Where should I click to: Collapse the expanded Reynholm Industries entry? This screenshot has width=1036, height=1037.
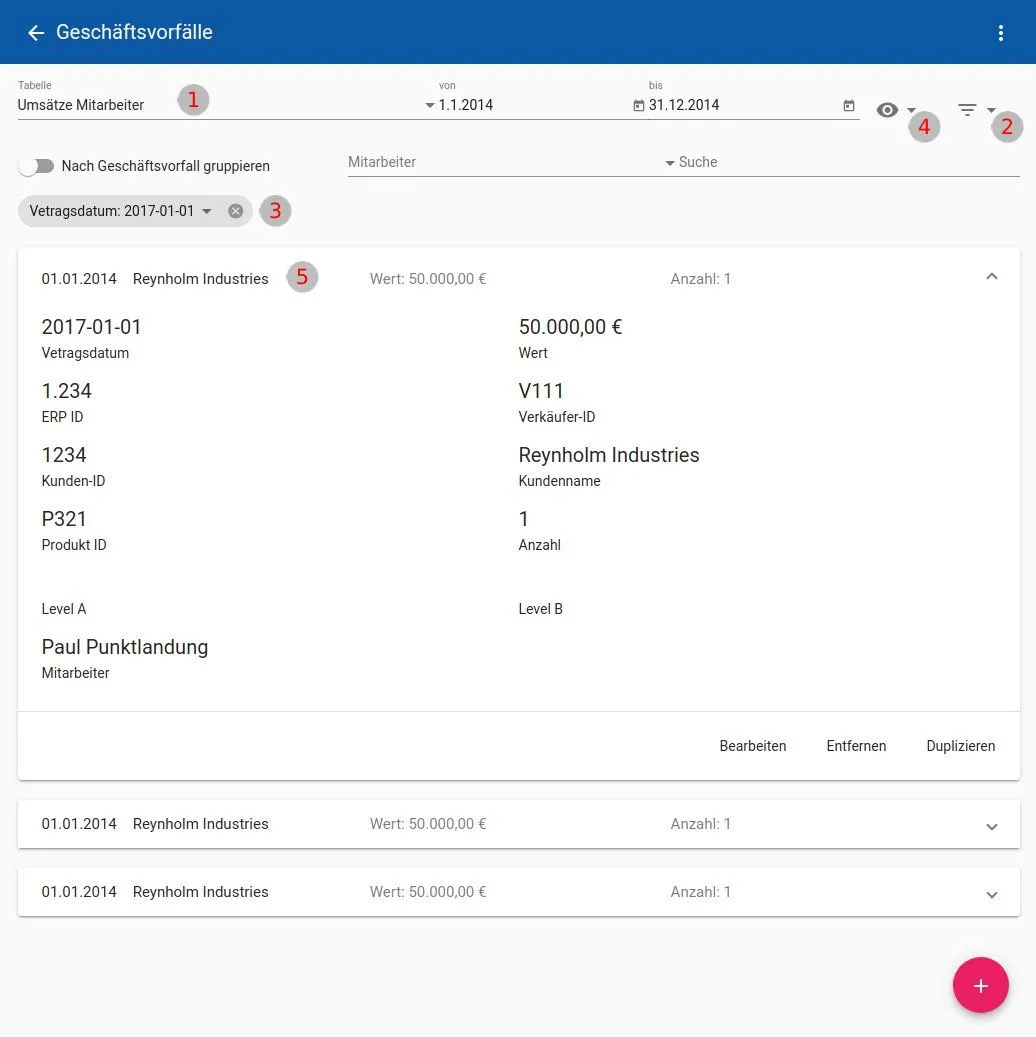[991, 276]
